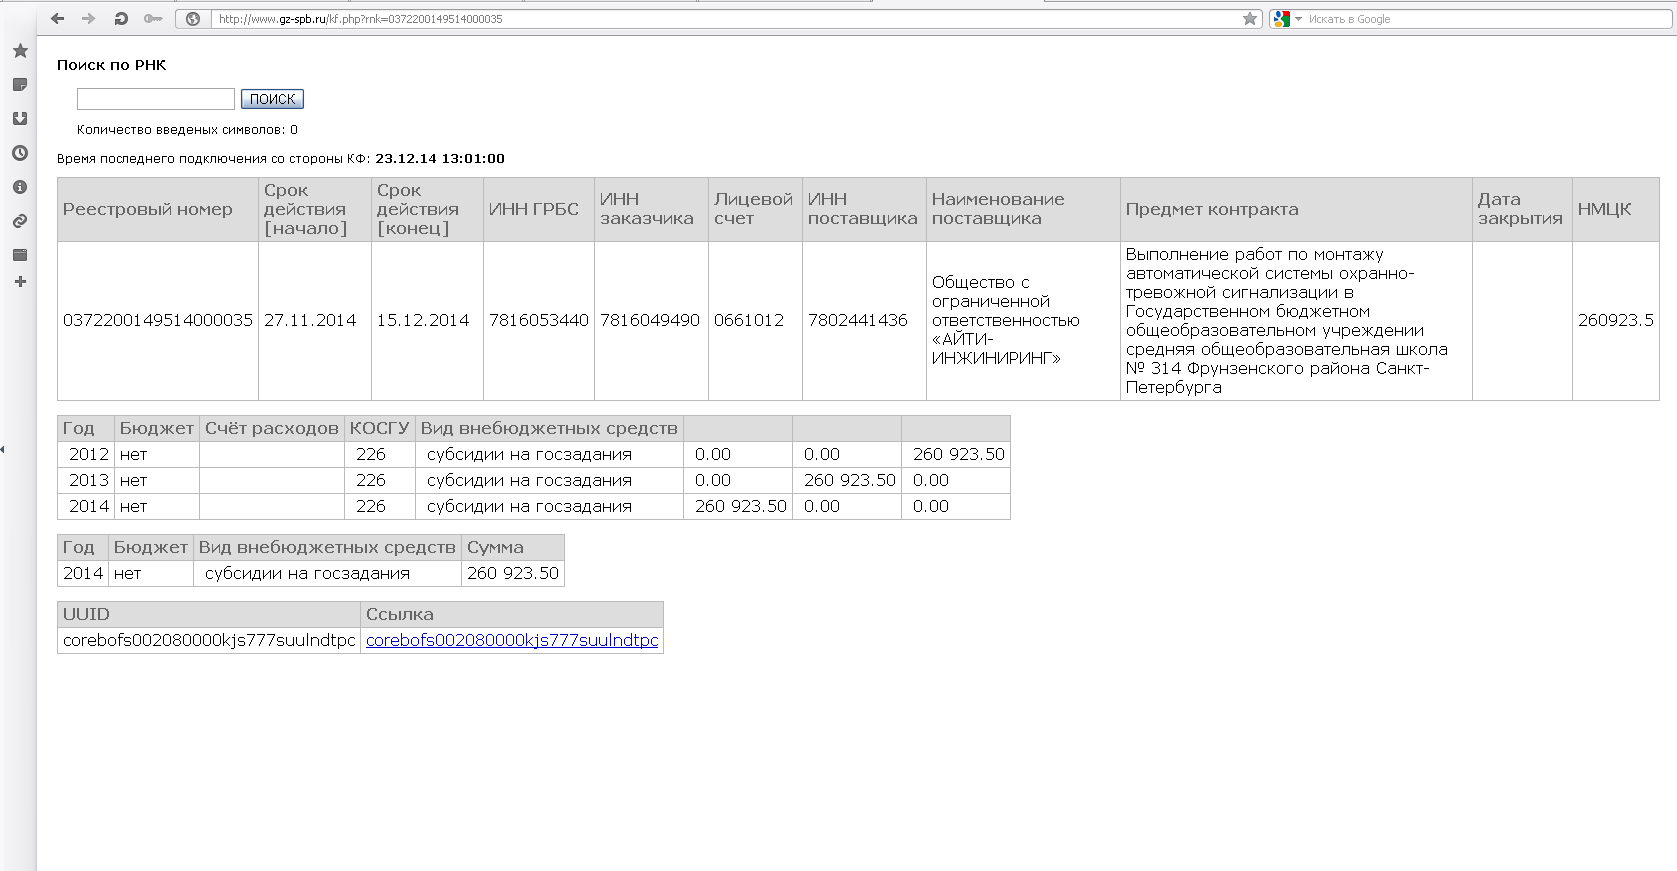Click the 'Ссылка' column header
Viewport: 1677px width, 871px height.
click(512, 614)
